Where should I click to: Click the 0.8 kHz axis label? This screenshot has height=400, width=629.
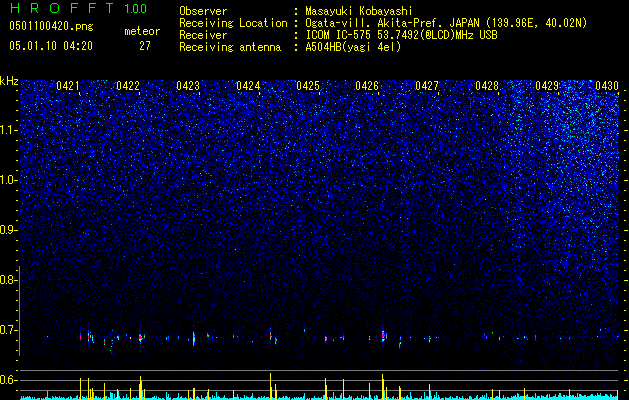(x=7, y=280)
